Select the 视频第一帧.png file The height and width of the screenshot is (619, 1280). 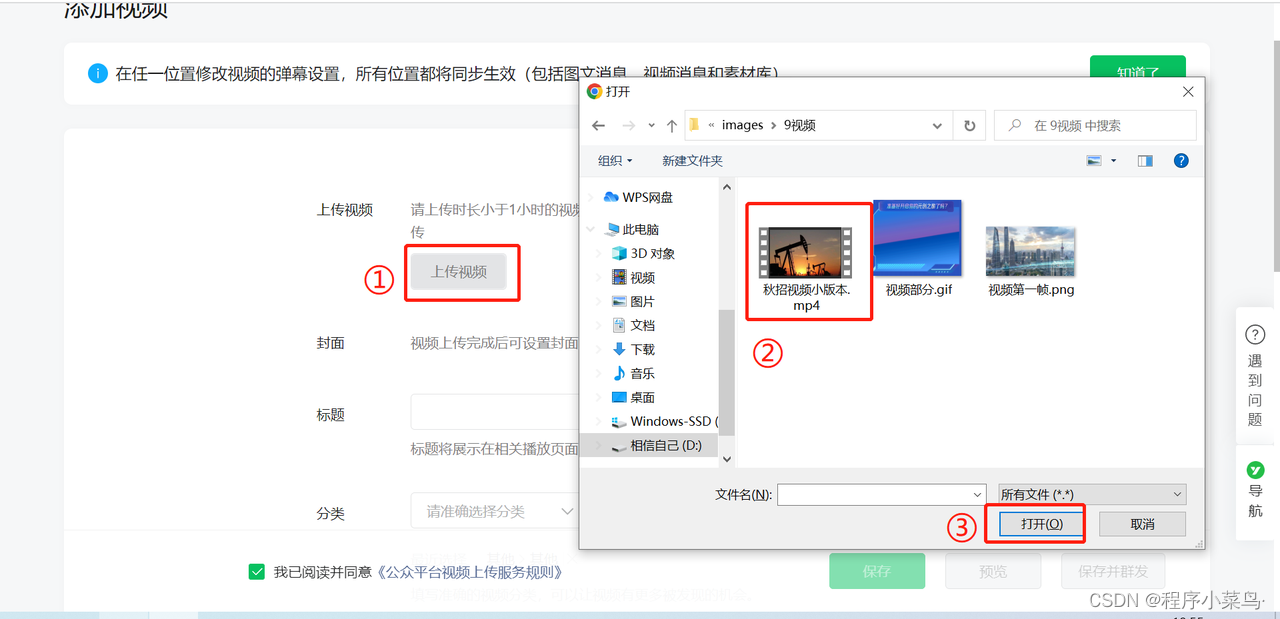1031,262
